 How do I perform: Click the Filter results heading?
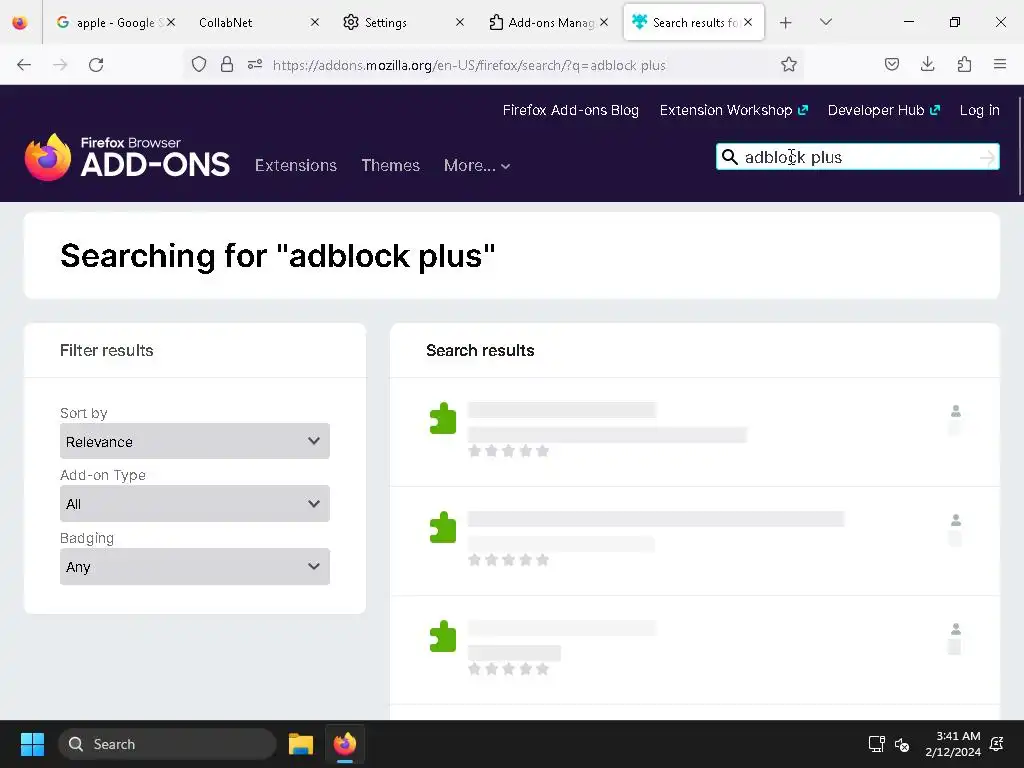point(106,351)
